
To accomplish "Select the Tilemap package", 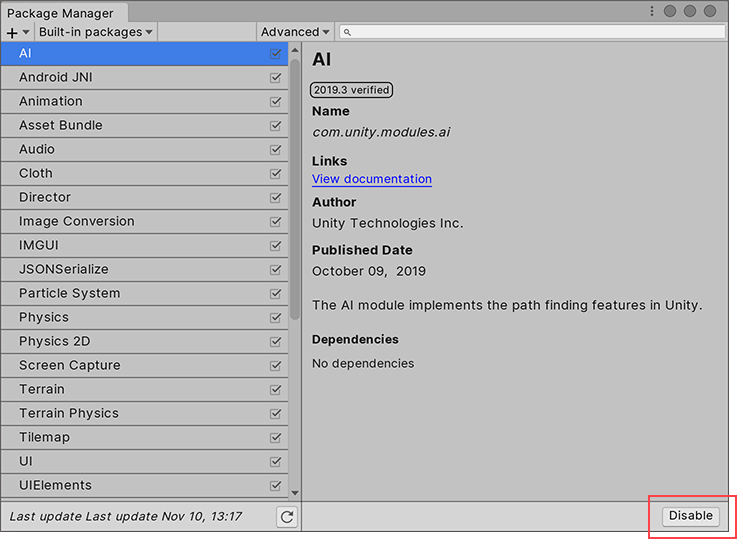I will pos(144,438).
